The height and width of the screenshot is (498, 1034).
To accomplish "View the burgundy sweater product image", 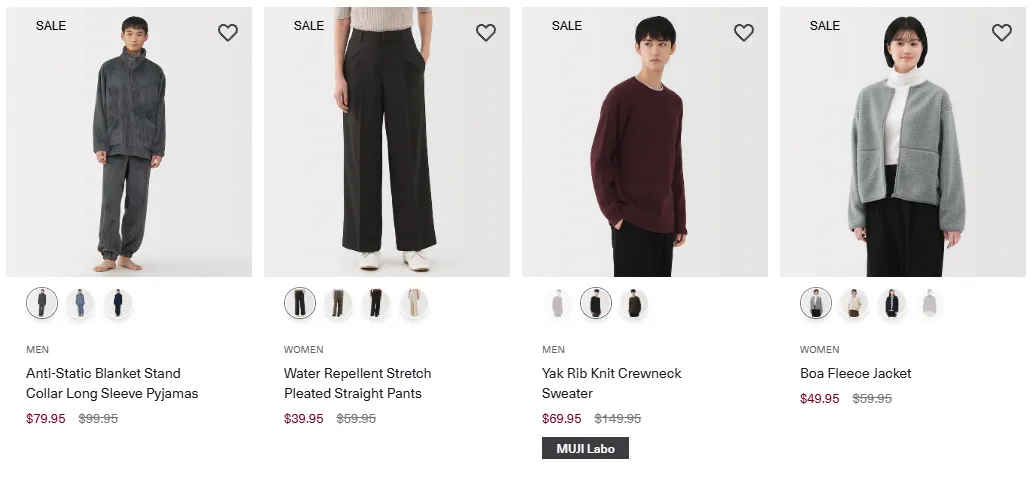I will (645, 142).
